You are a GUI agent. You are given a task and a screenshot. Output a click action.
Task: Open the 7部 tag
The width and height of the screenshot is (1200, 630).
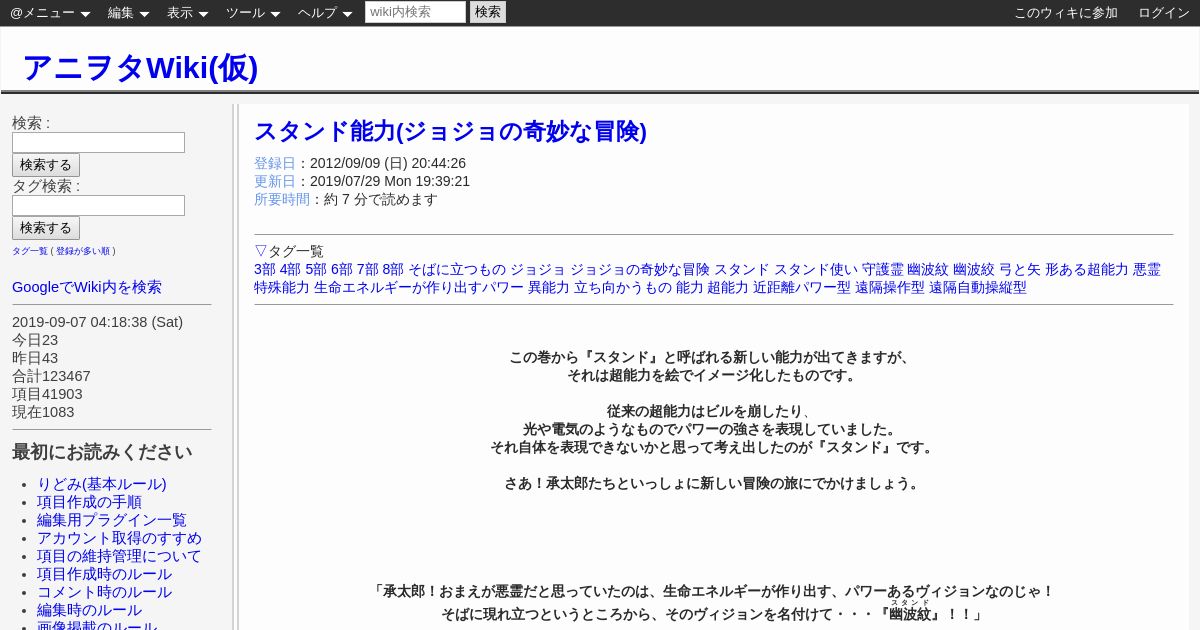[367, 269]
